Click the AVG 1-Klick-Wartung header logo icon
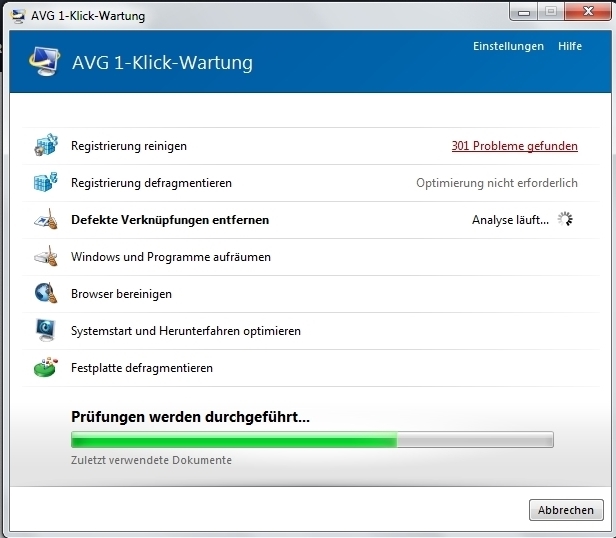The width and height of the screenshot is (616, 538). point(44,61)
